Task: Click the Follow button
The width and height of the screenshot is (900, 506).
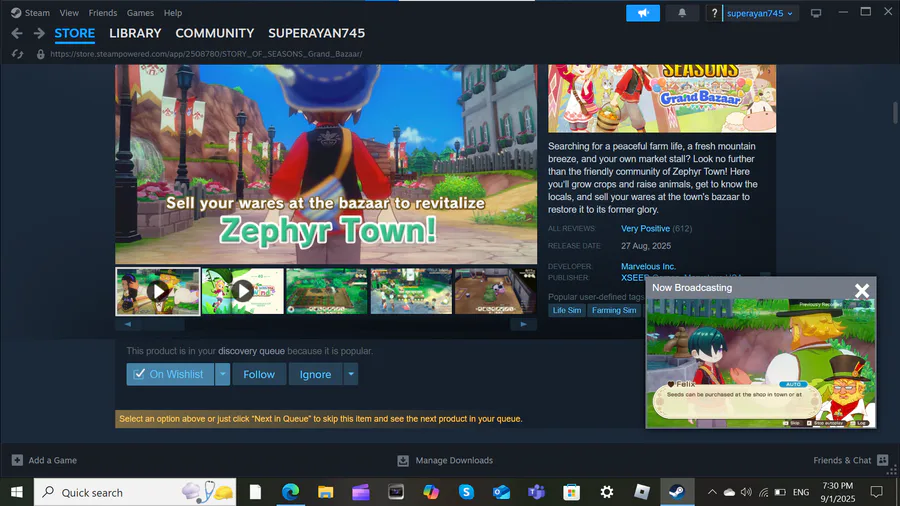Action: coord(259,374)
